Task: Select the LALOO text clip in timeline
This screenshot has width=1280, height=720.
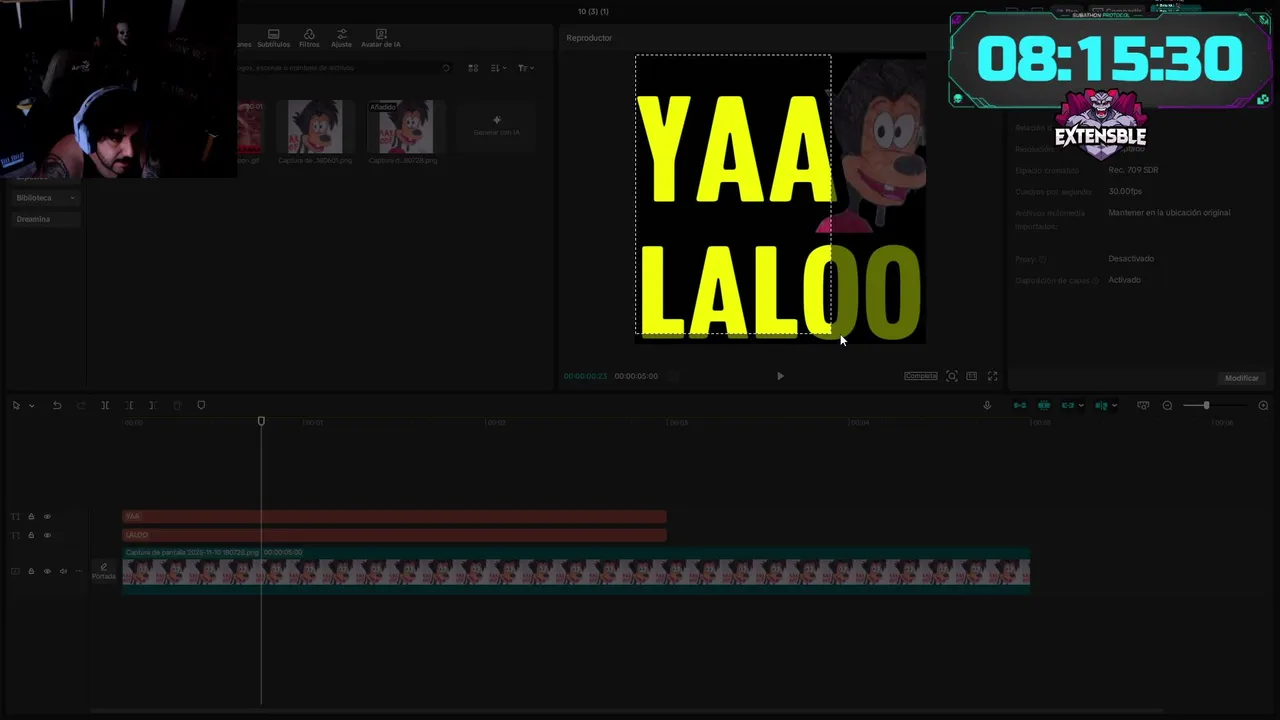Action: coord(394,535)
